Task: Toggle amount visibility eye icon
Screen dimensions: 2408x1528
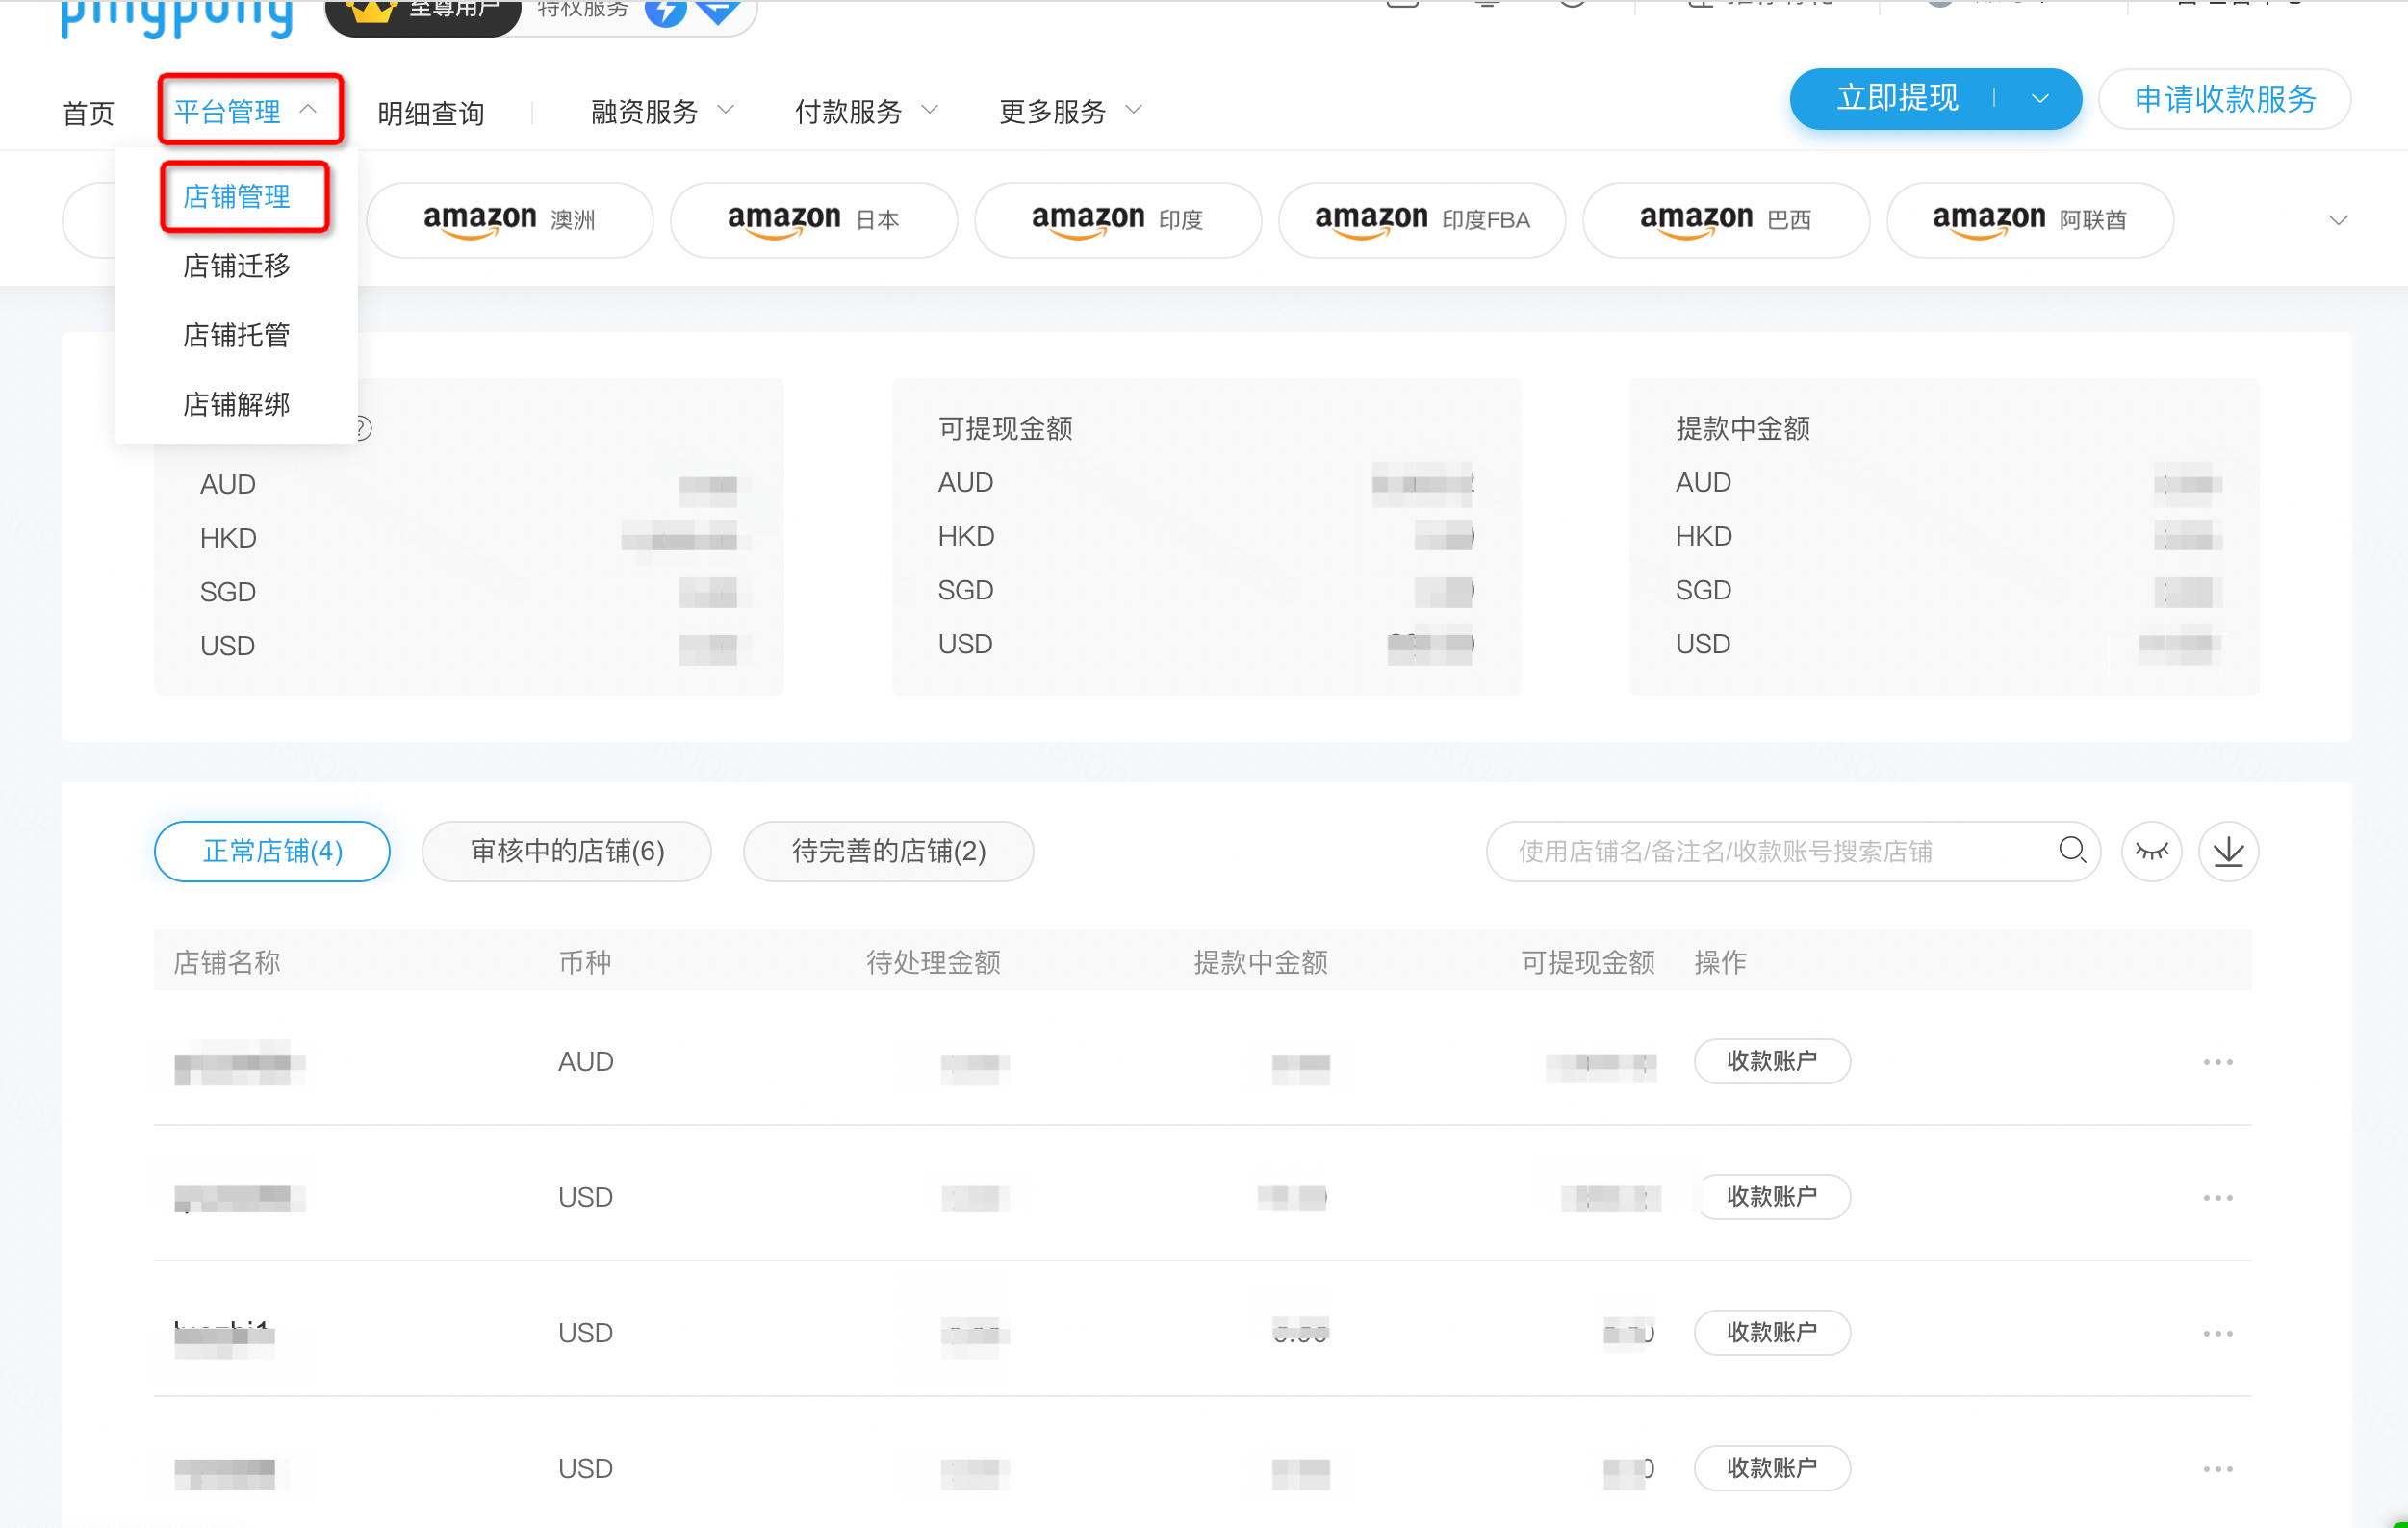Action: pos(2151,851)
